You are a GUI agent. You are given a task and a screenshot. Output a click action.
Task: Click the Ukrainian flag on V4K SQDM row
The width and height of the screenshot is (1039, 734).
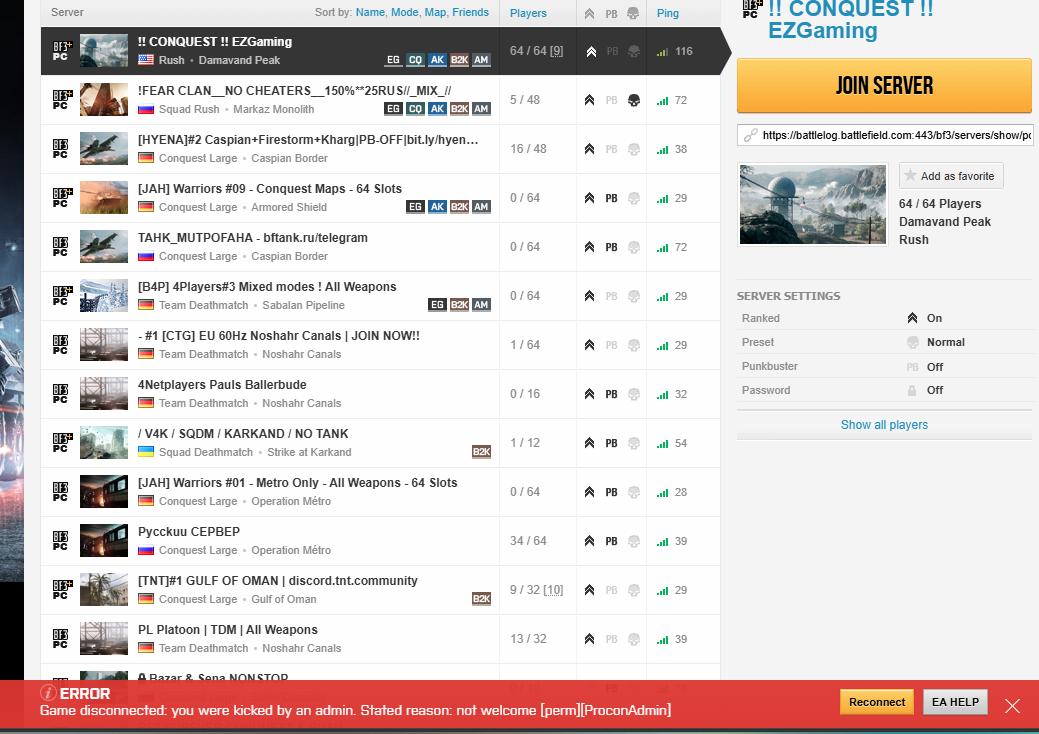point(146,452)
